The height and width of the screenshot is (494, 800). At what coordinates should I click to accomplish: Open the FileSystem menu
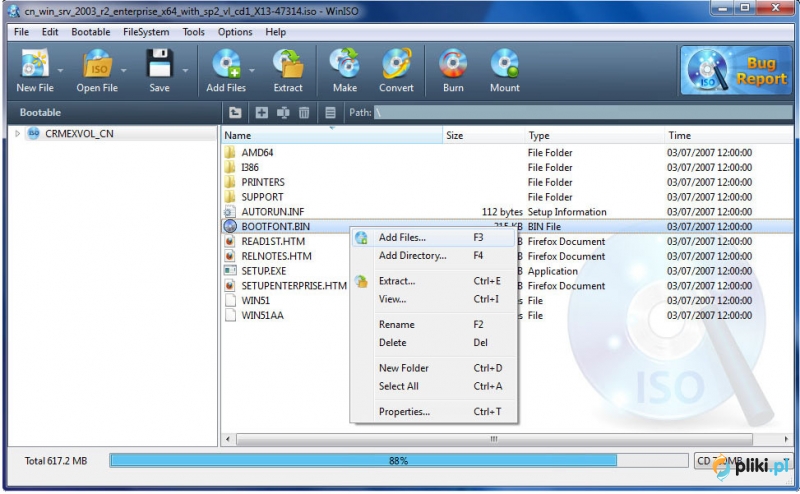tap(146, 32)
